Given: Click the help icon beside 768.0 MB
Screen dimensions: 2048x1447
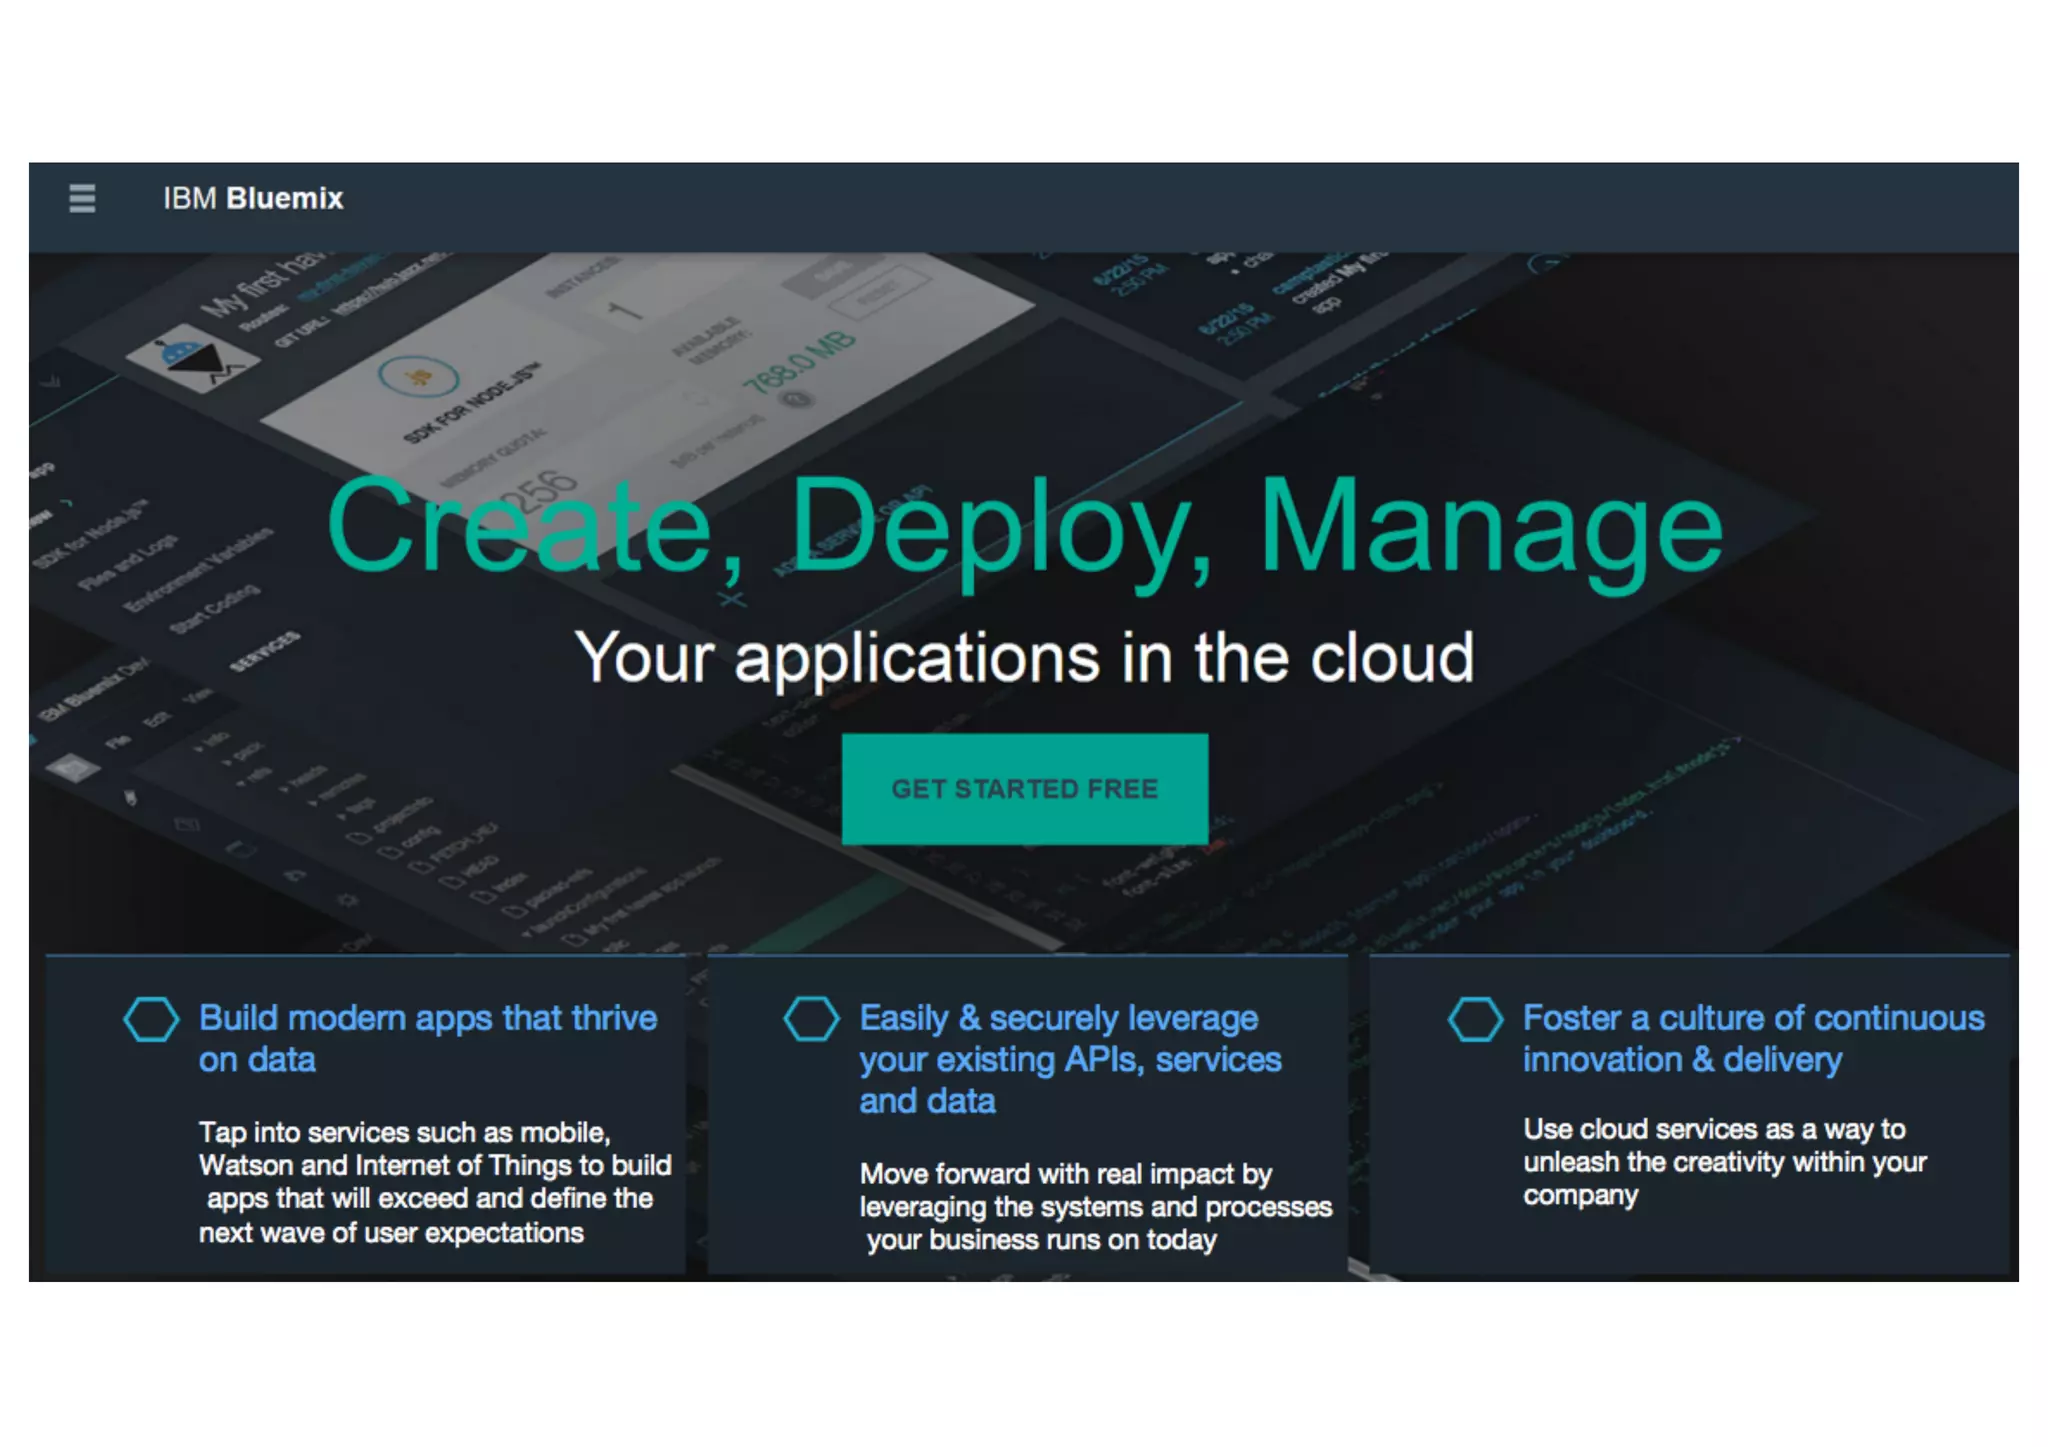Looking at the screenshot, I should (796, 400).
